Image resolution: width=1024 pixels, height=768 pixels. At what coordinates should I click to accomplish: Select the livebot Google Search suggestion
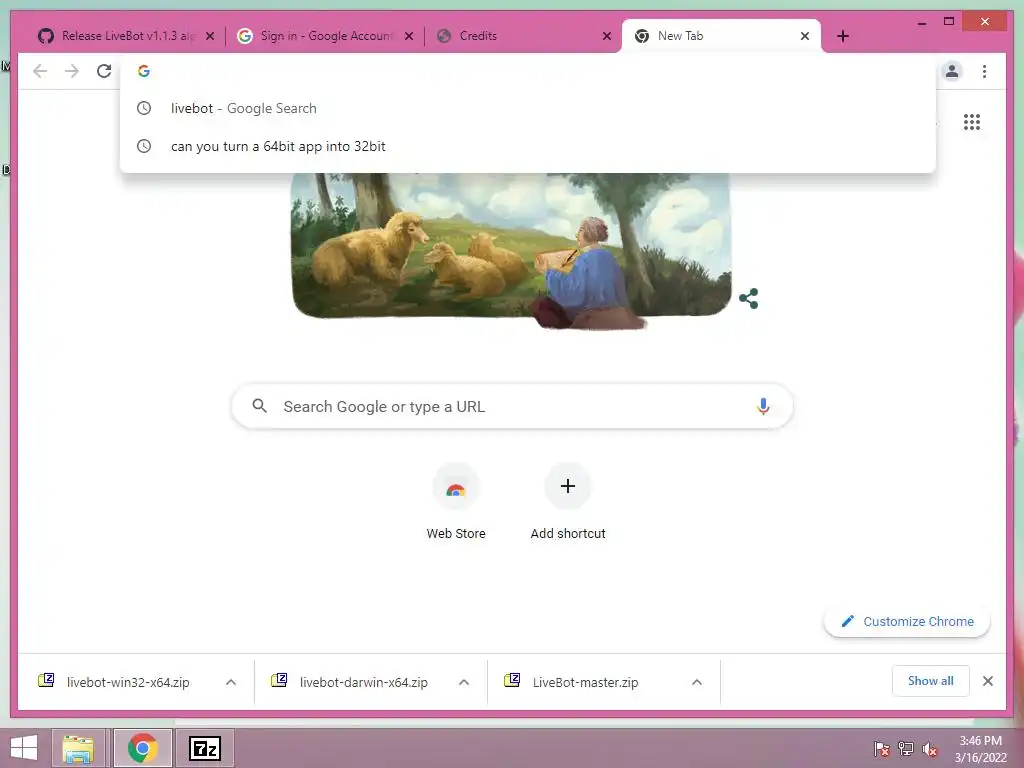(528, 108)
